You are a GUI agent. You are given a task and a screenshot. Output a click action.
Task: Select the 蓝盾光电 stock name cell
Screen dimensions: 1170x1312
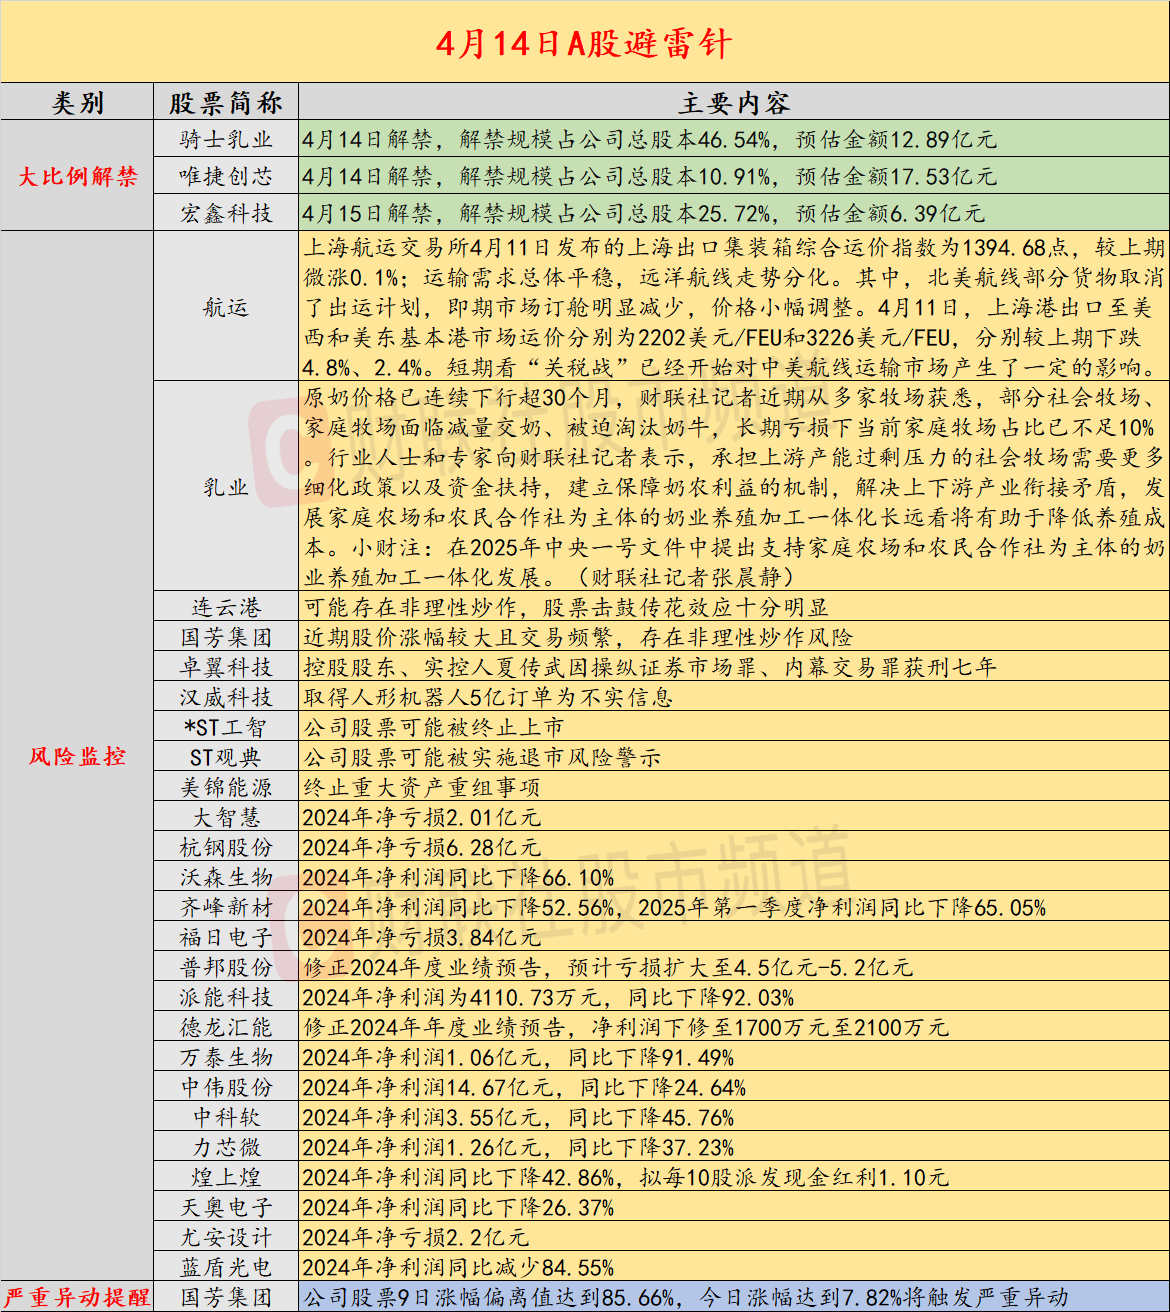pos(226,1267)
